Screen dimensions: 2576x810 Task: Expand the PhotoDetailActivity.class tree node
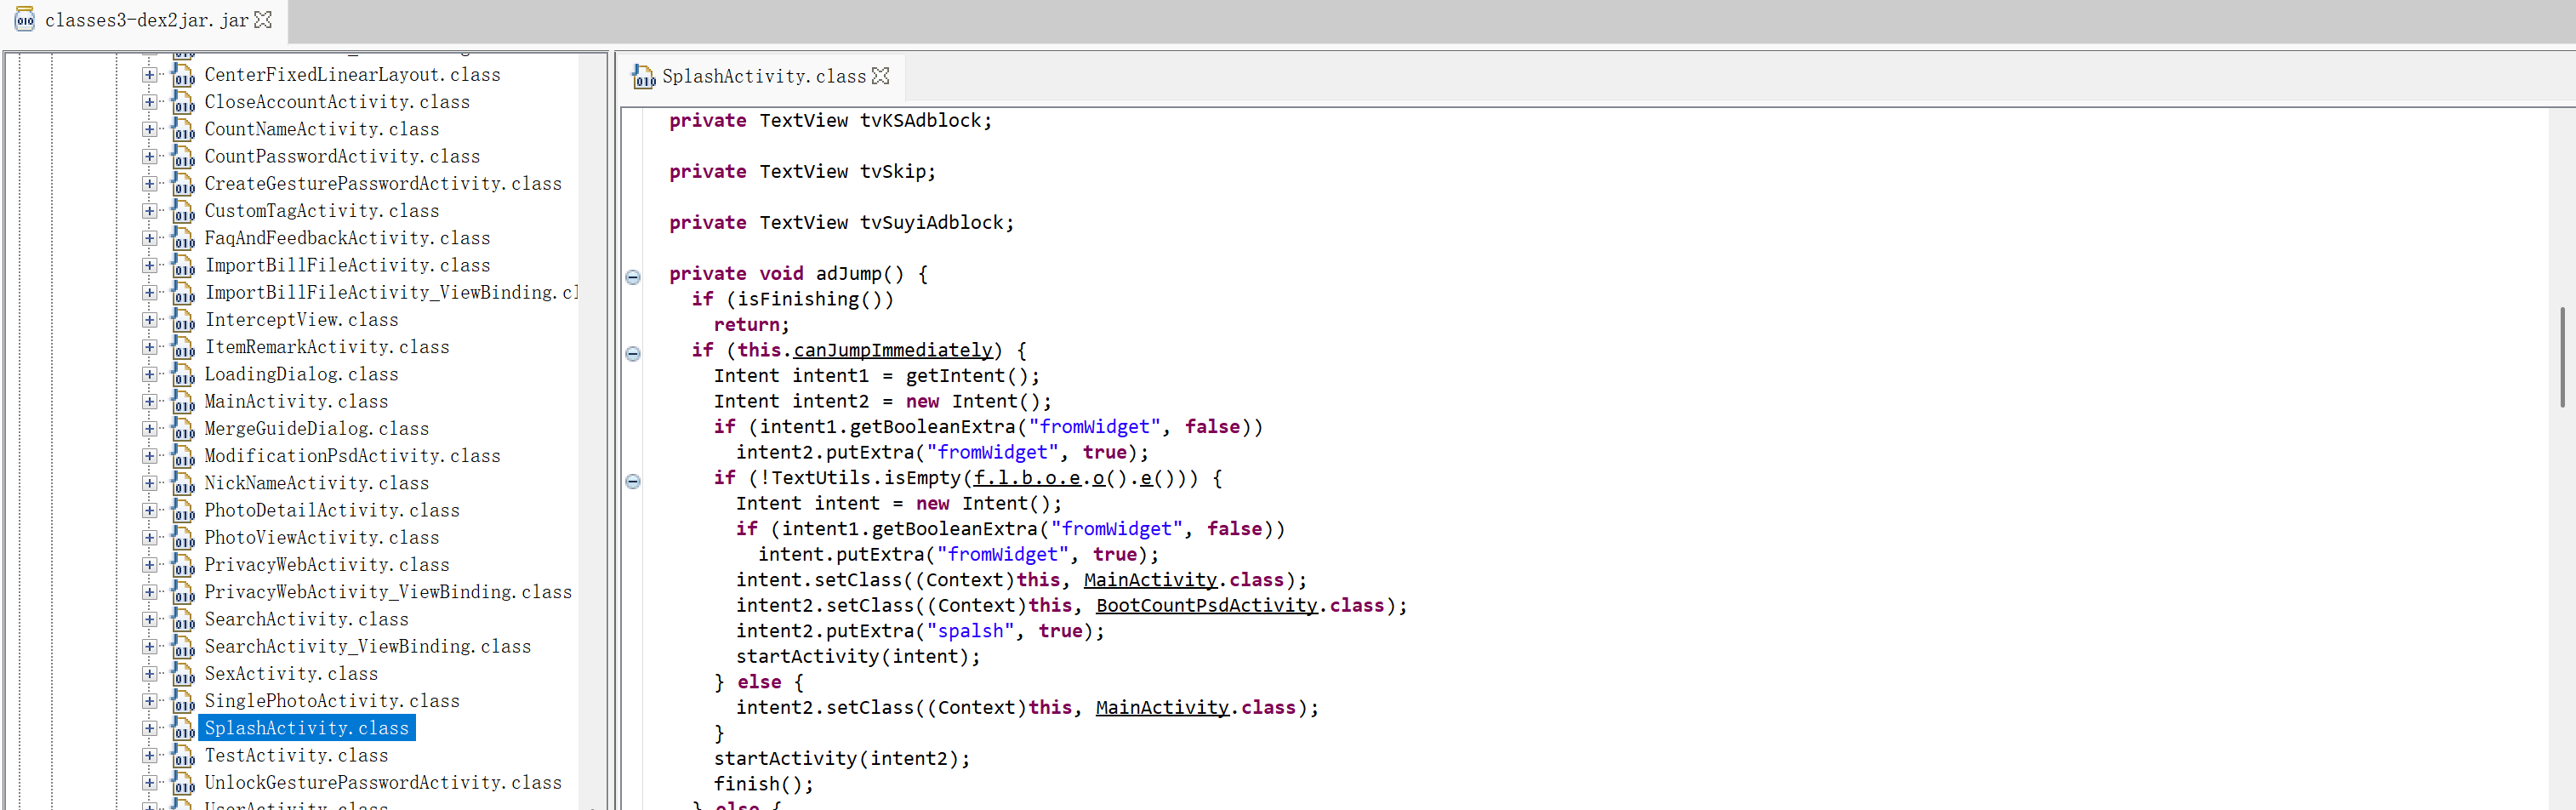click(x=149, y=510)
